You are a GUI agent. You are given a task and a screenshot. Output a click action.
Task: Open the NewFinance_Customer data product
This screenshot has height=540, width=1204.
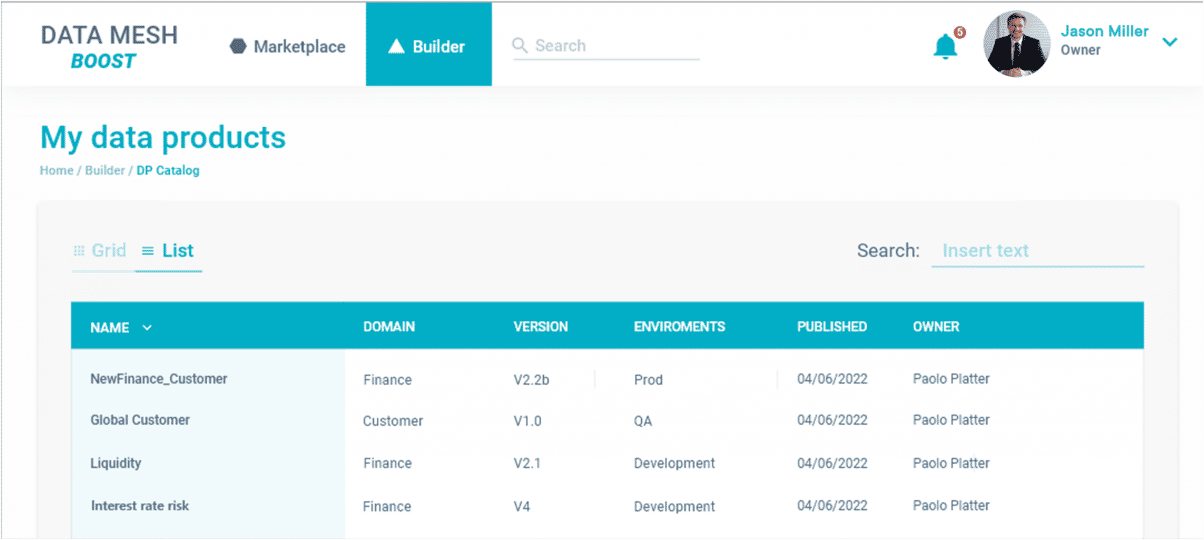[159, 379]
